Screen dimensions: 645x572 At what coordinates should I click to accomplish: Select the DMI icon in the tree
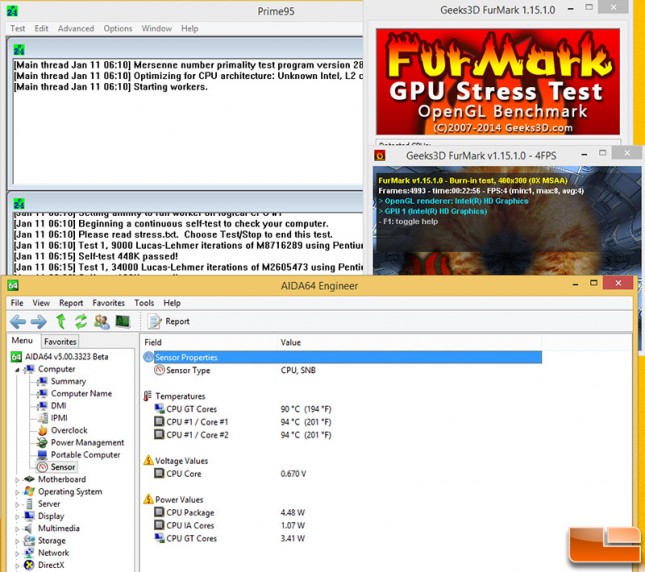pos(42,406)
